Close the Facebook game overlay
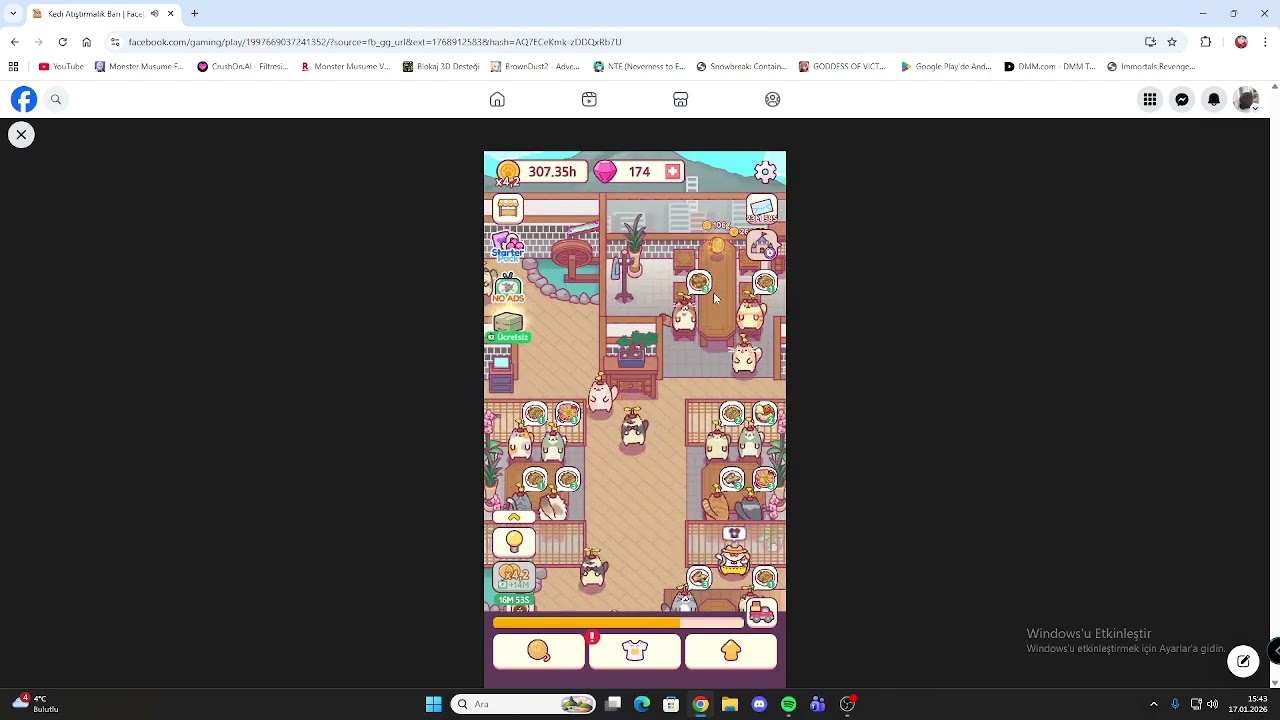This screenshot has height=720, width=1280. pyautogui.click(x=21, y=134)
